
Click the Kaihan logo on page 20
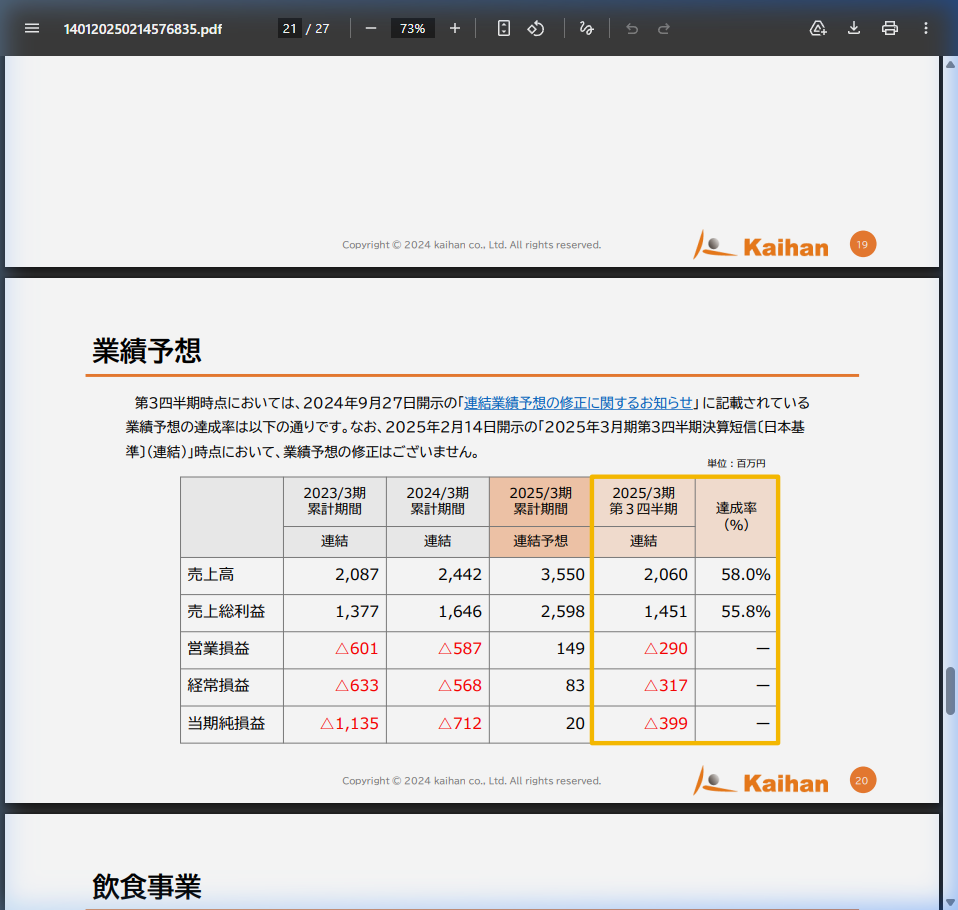coord(761,780)
